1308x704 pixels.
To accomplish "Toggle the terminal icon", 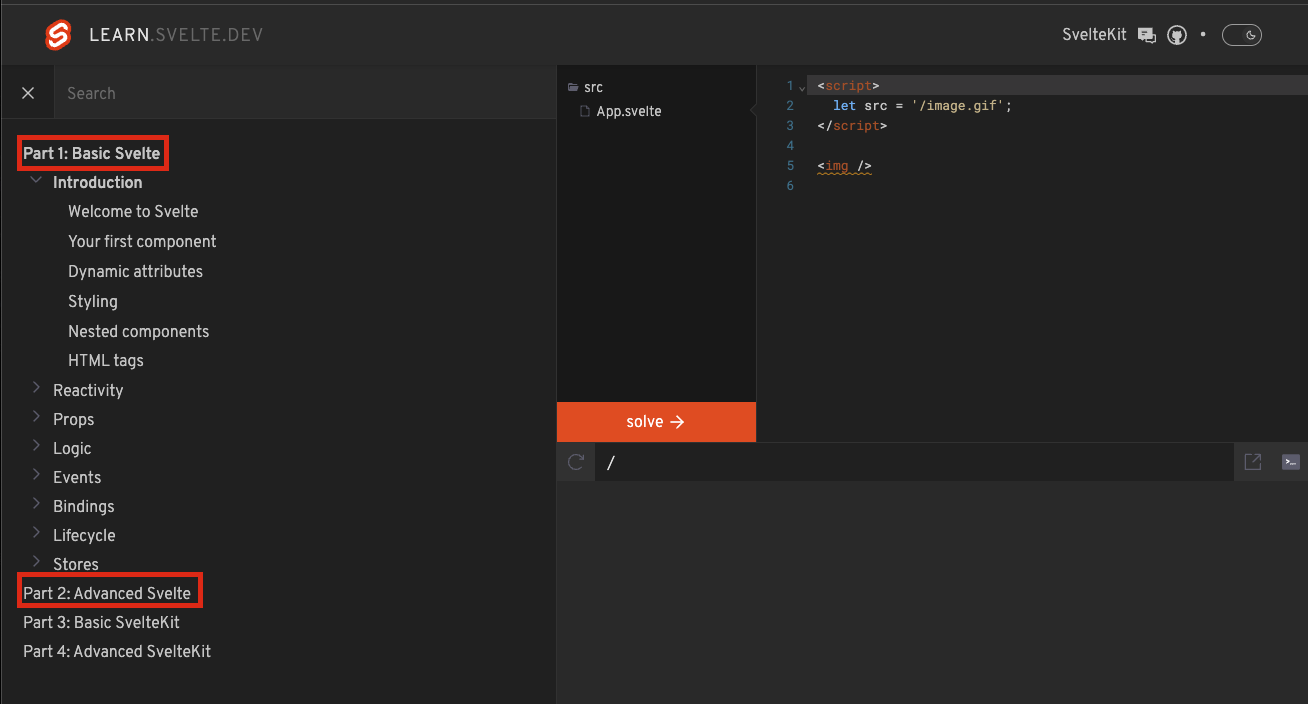I will tap(1291, 462).
